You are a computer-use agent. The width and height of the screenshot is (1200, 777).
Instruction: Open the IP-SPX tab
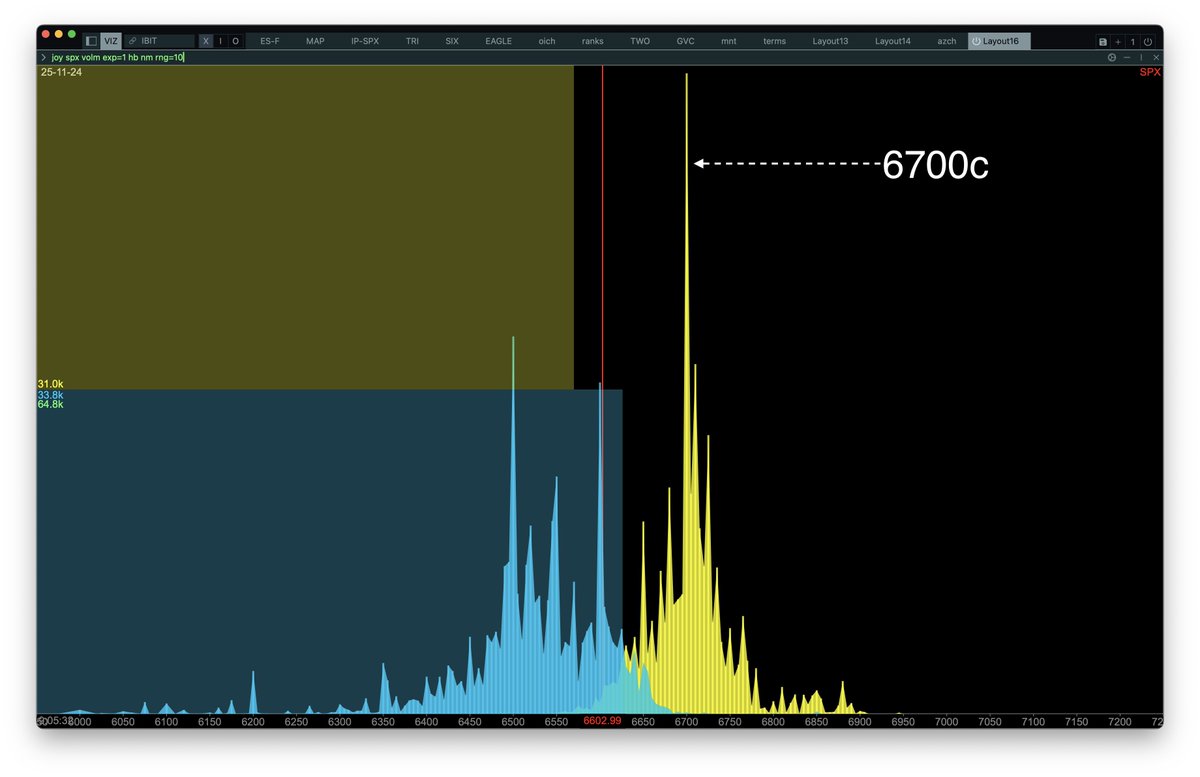coord(364,41)
